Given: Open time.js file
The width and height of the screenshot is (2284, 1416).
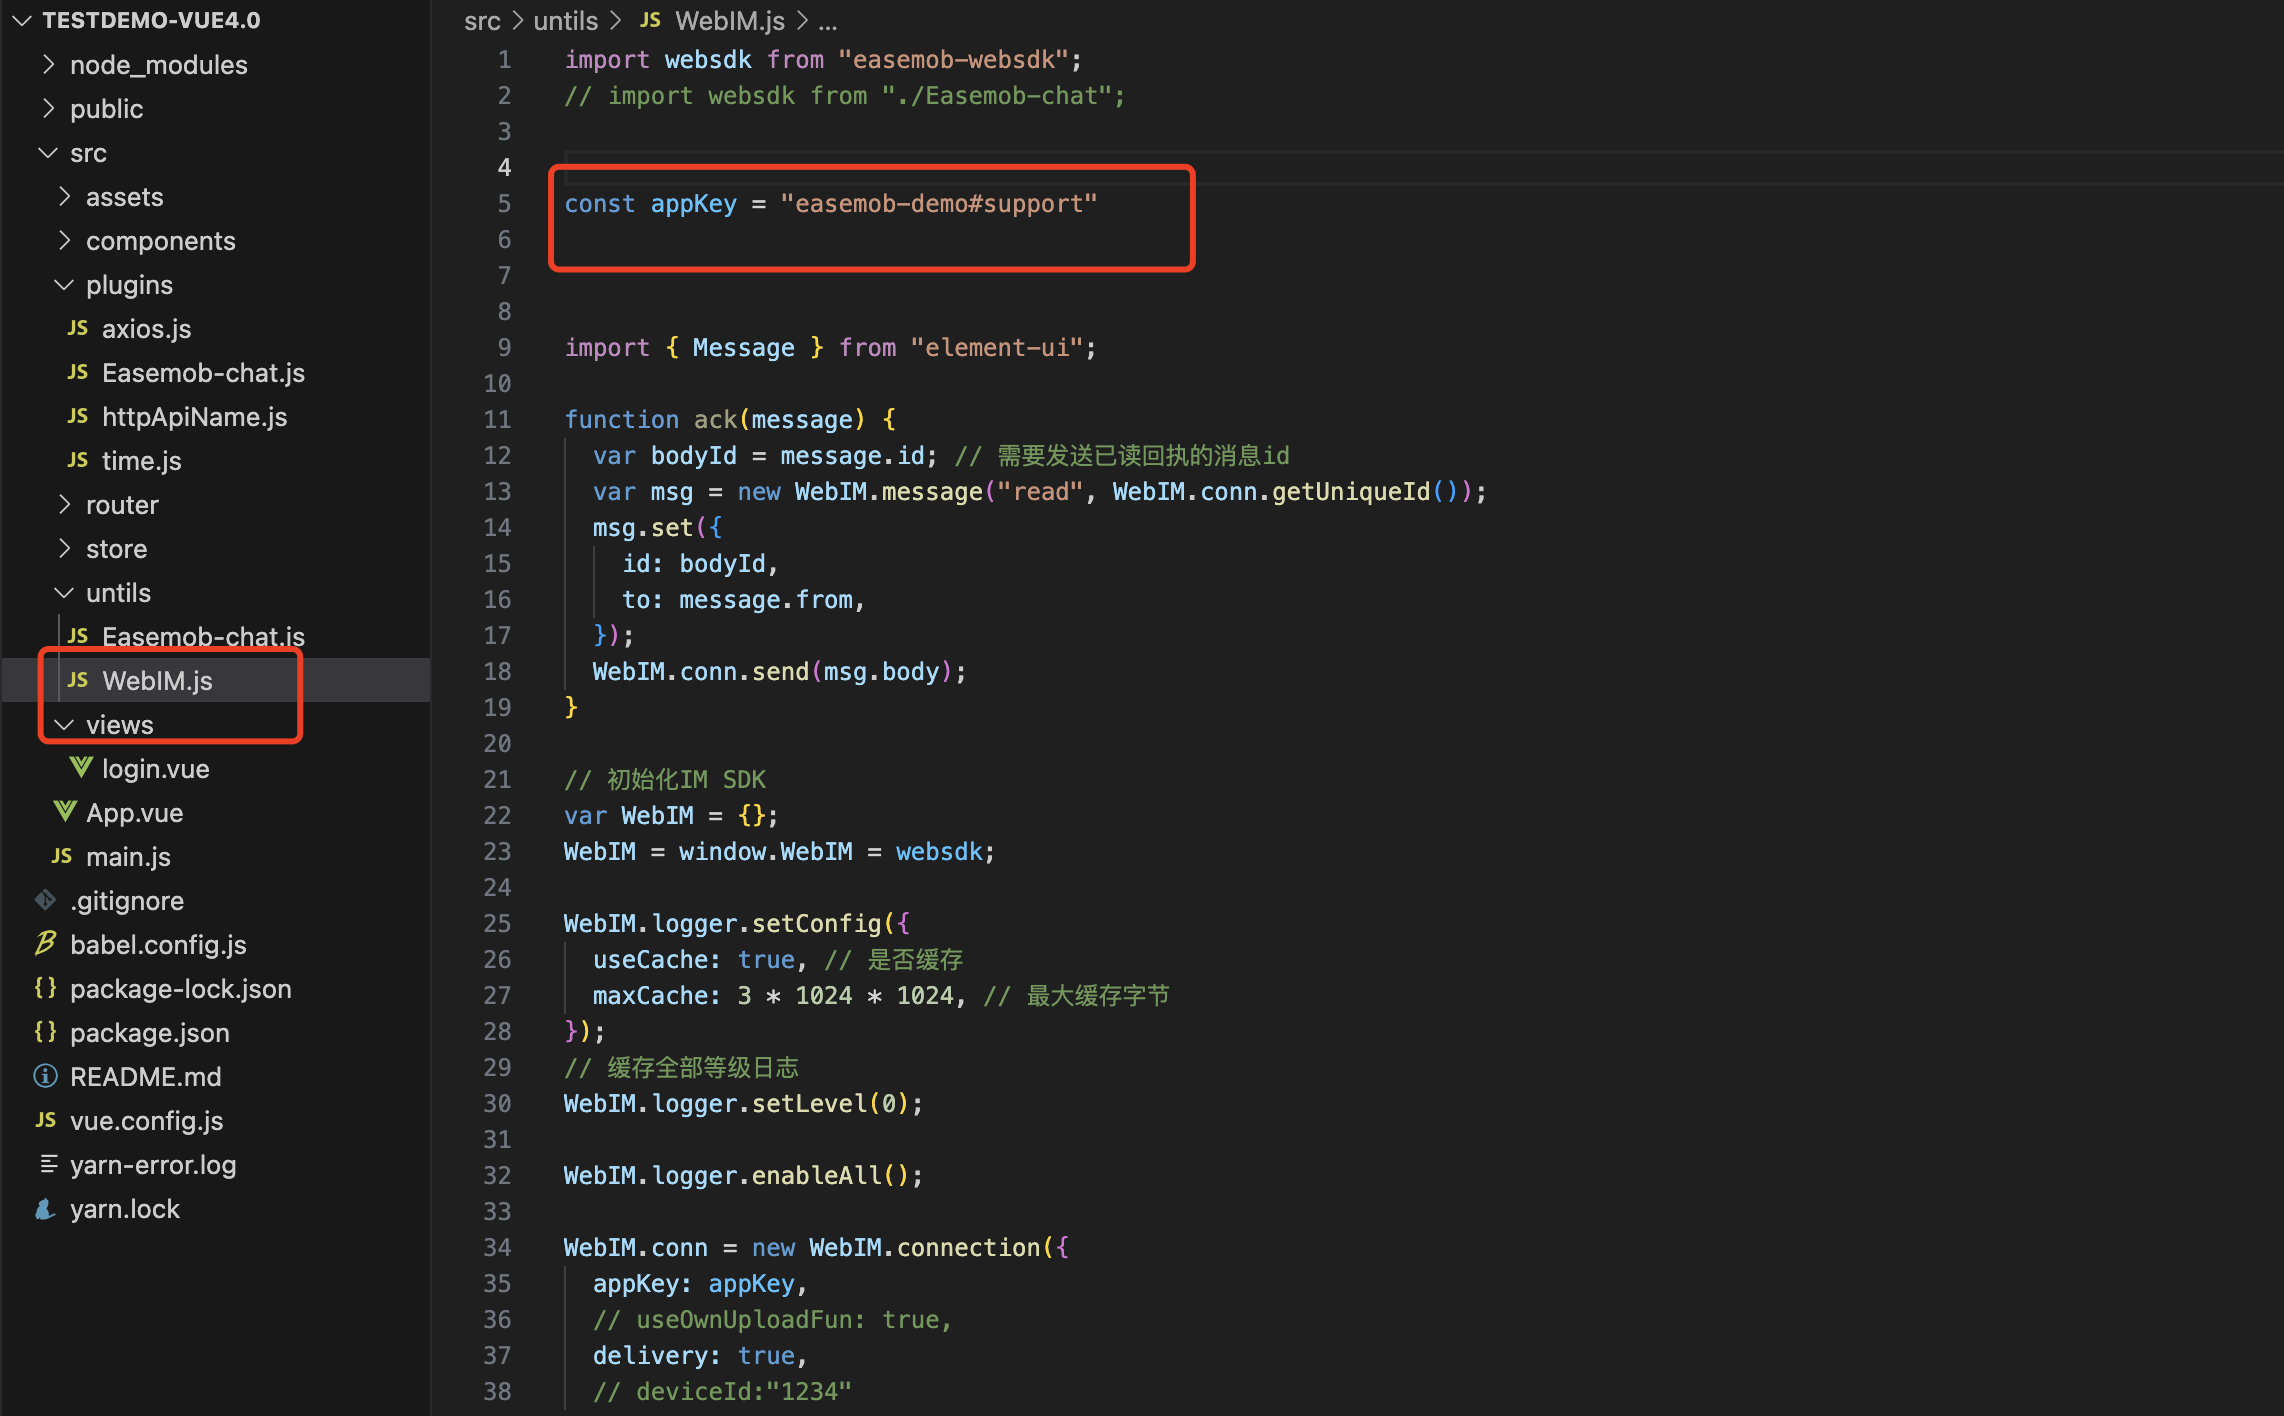Looking at the screenshot, I should tap(141, 461).
